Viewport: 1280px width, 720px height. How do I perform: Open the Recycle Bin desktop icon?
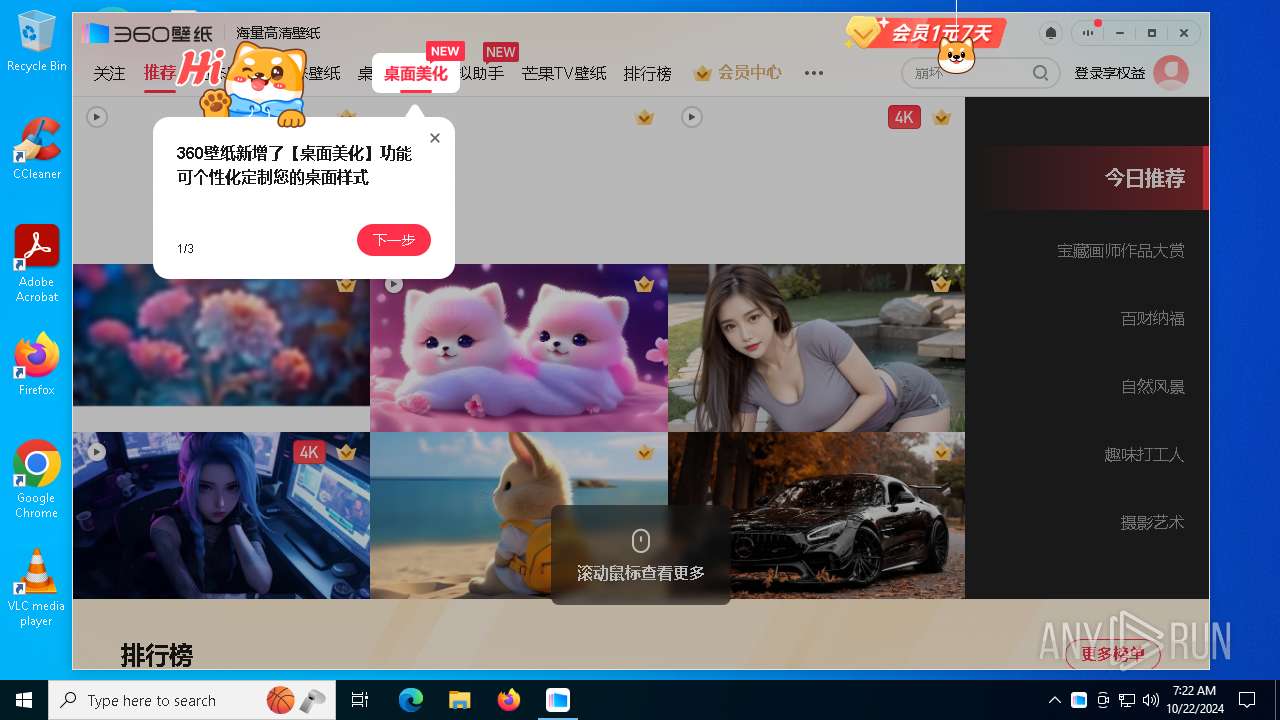37,41
